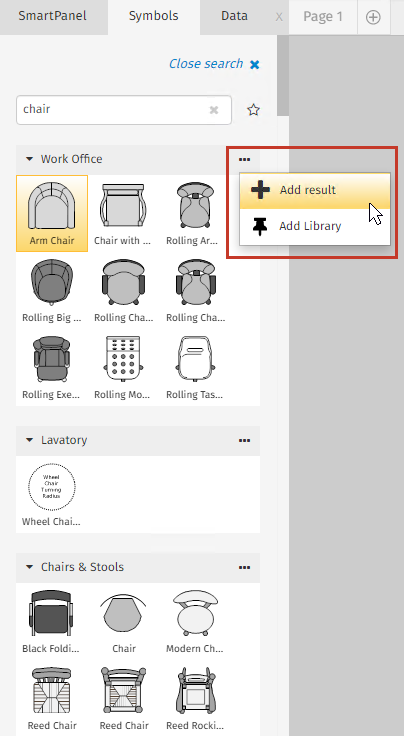This screenshot has width=404, height=736.
Task: Select the Wheel Chair Turning Radius symbol
Action: coord(52,494)
